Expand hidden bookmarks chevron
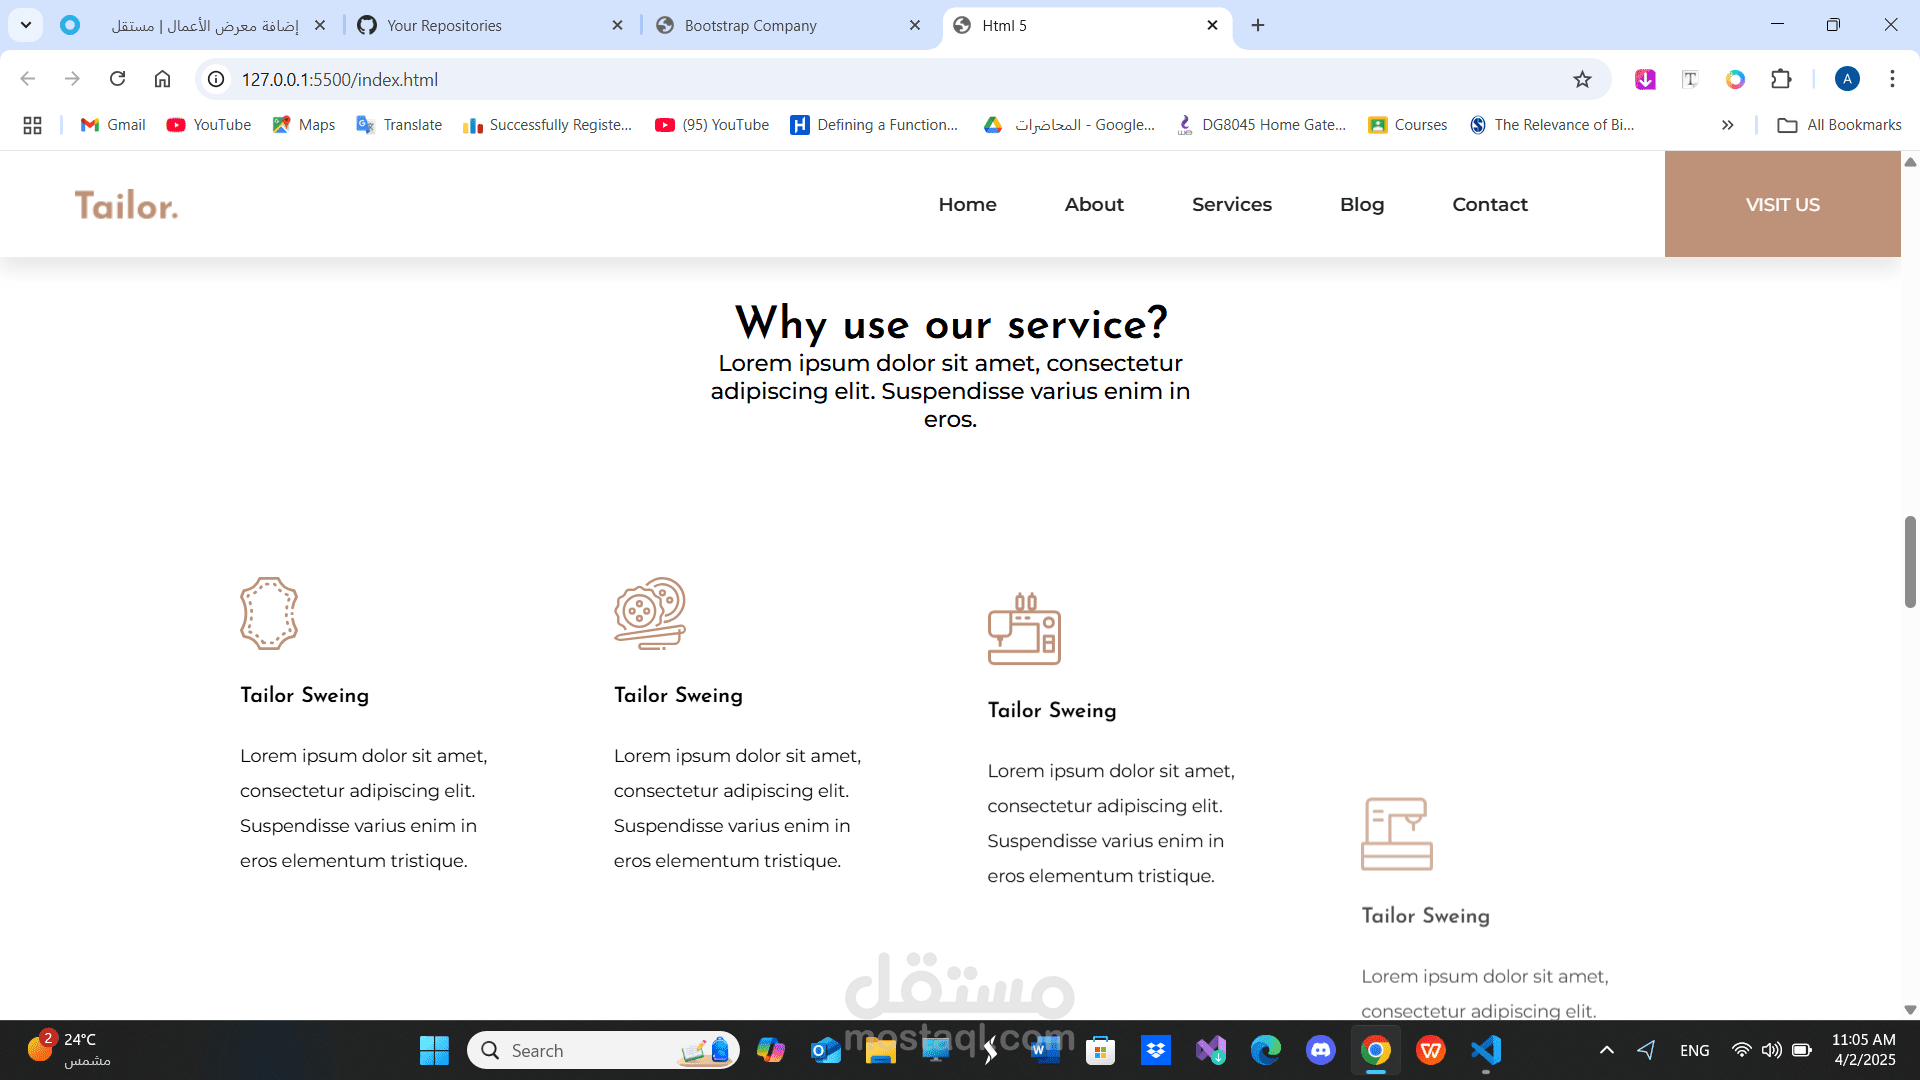Viewport: 1920px width, 1080px height. tap(1727, 125)
